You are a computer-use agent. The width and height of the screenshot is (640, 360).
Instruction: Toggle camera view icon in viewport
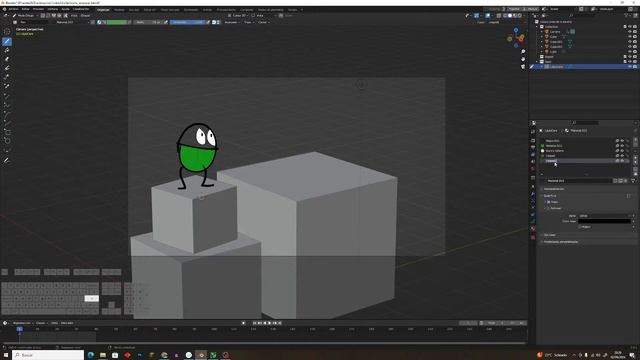click(x=523, y=67)
